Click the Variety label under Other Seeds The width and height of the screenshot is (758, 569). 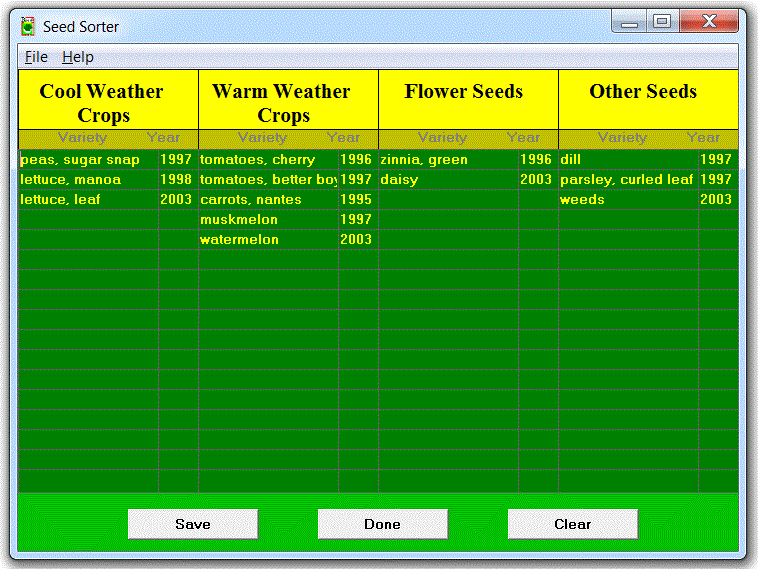(x=622, y=138)
